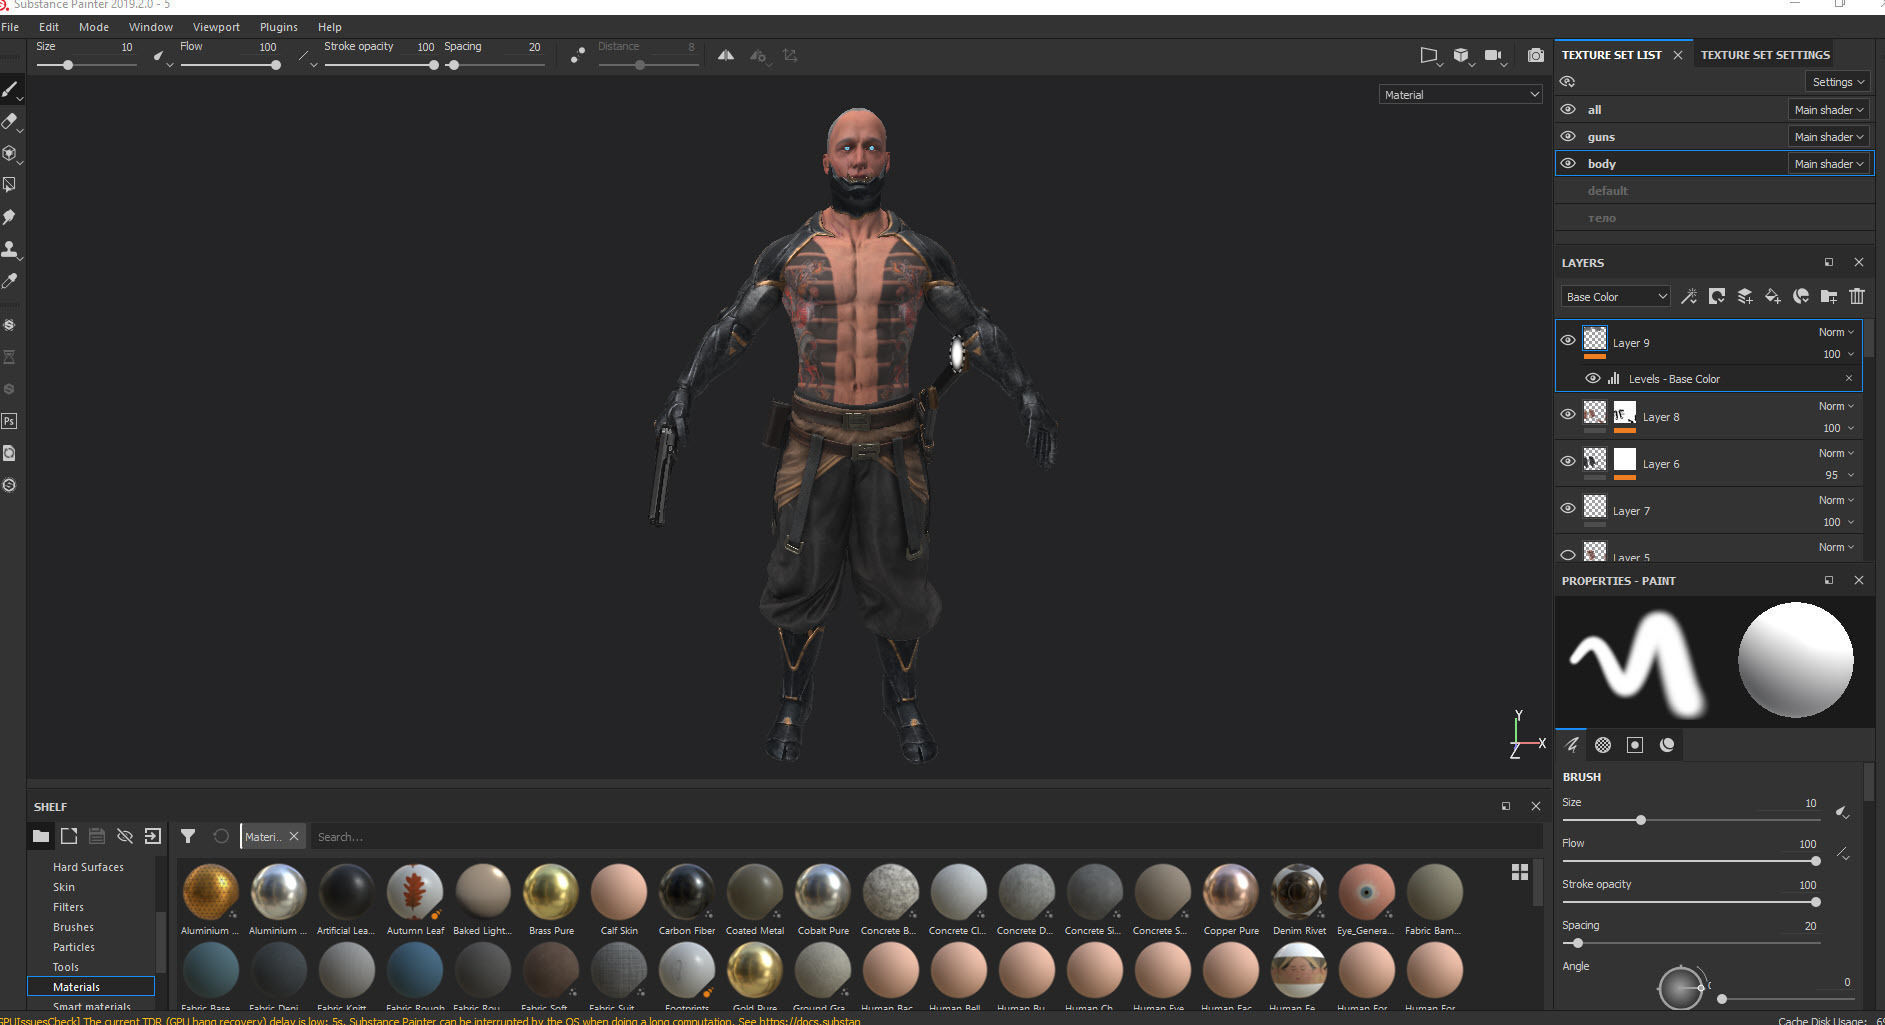Select the Eraser tool in left toolbar
Viewport: 1885px width, 1025px height.
point(10,122)
